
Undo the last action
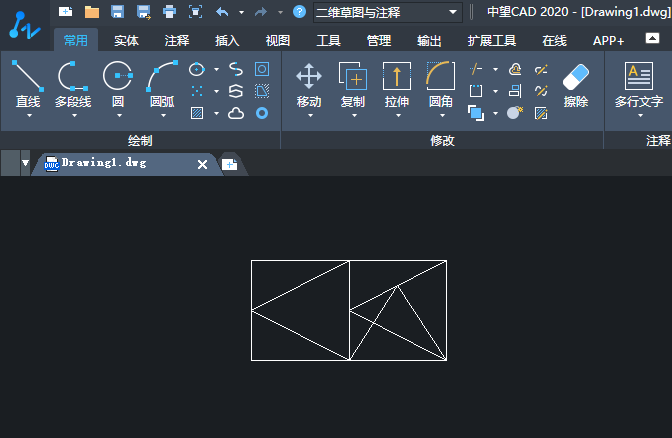[x=222, y=12]
